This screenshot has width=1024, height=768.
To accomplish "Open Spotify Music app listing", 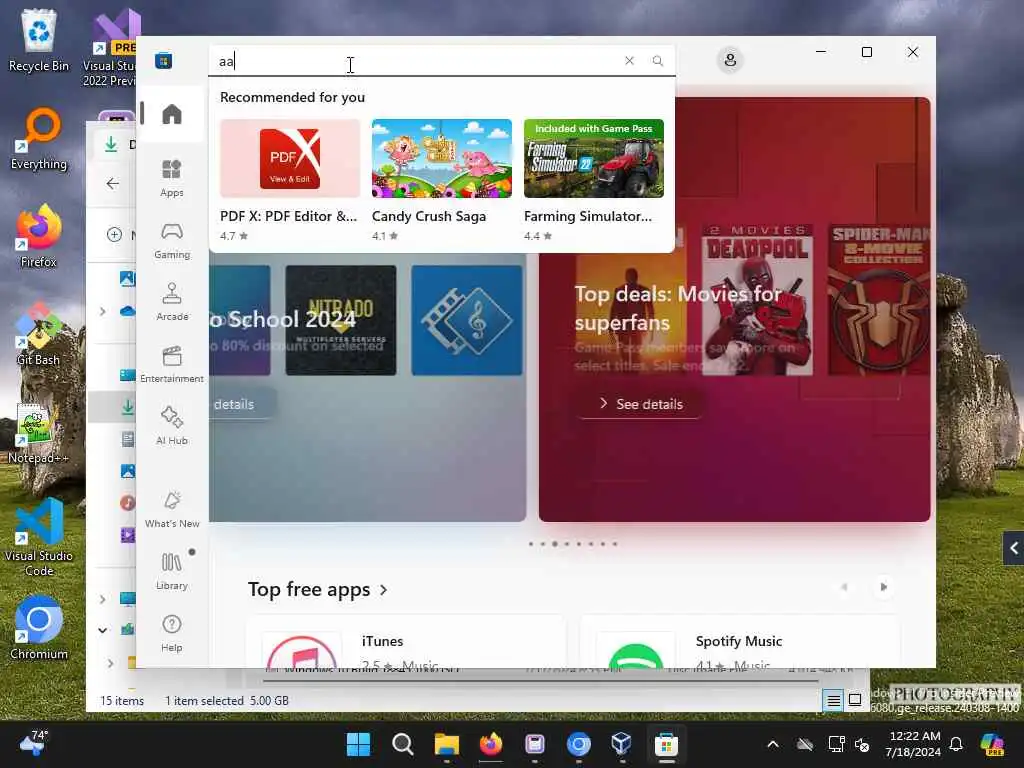I will (739, 643).
